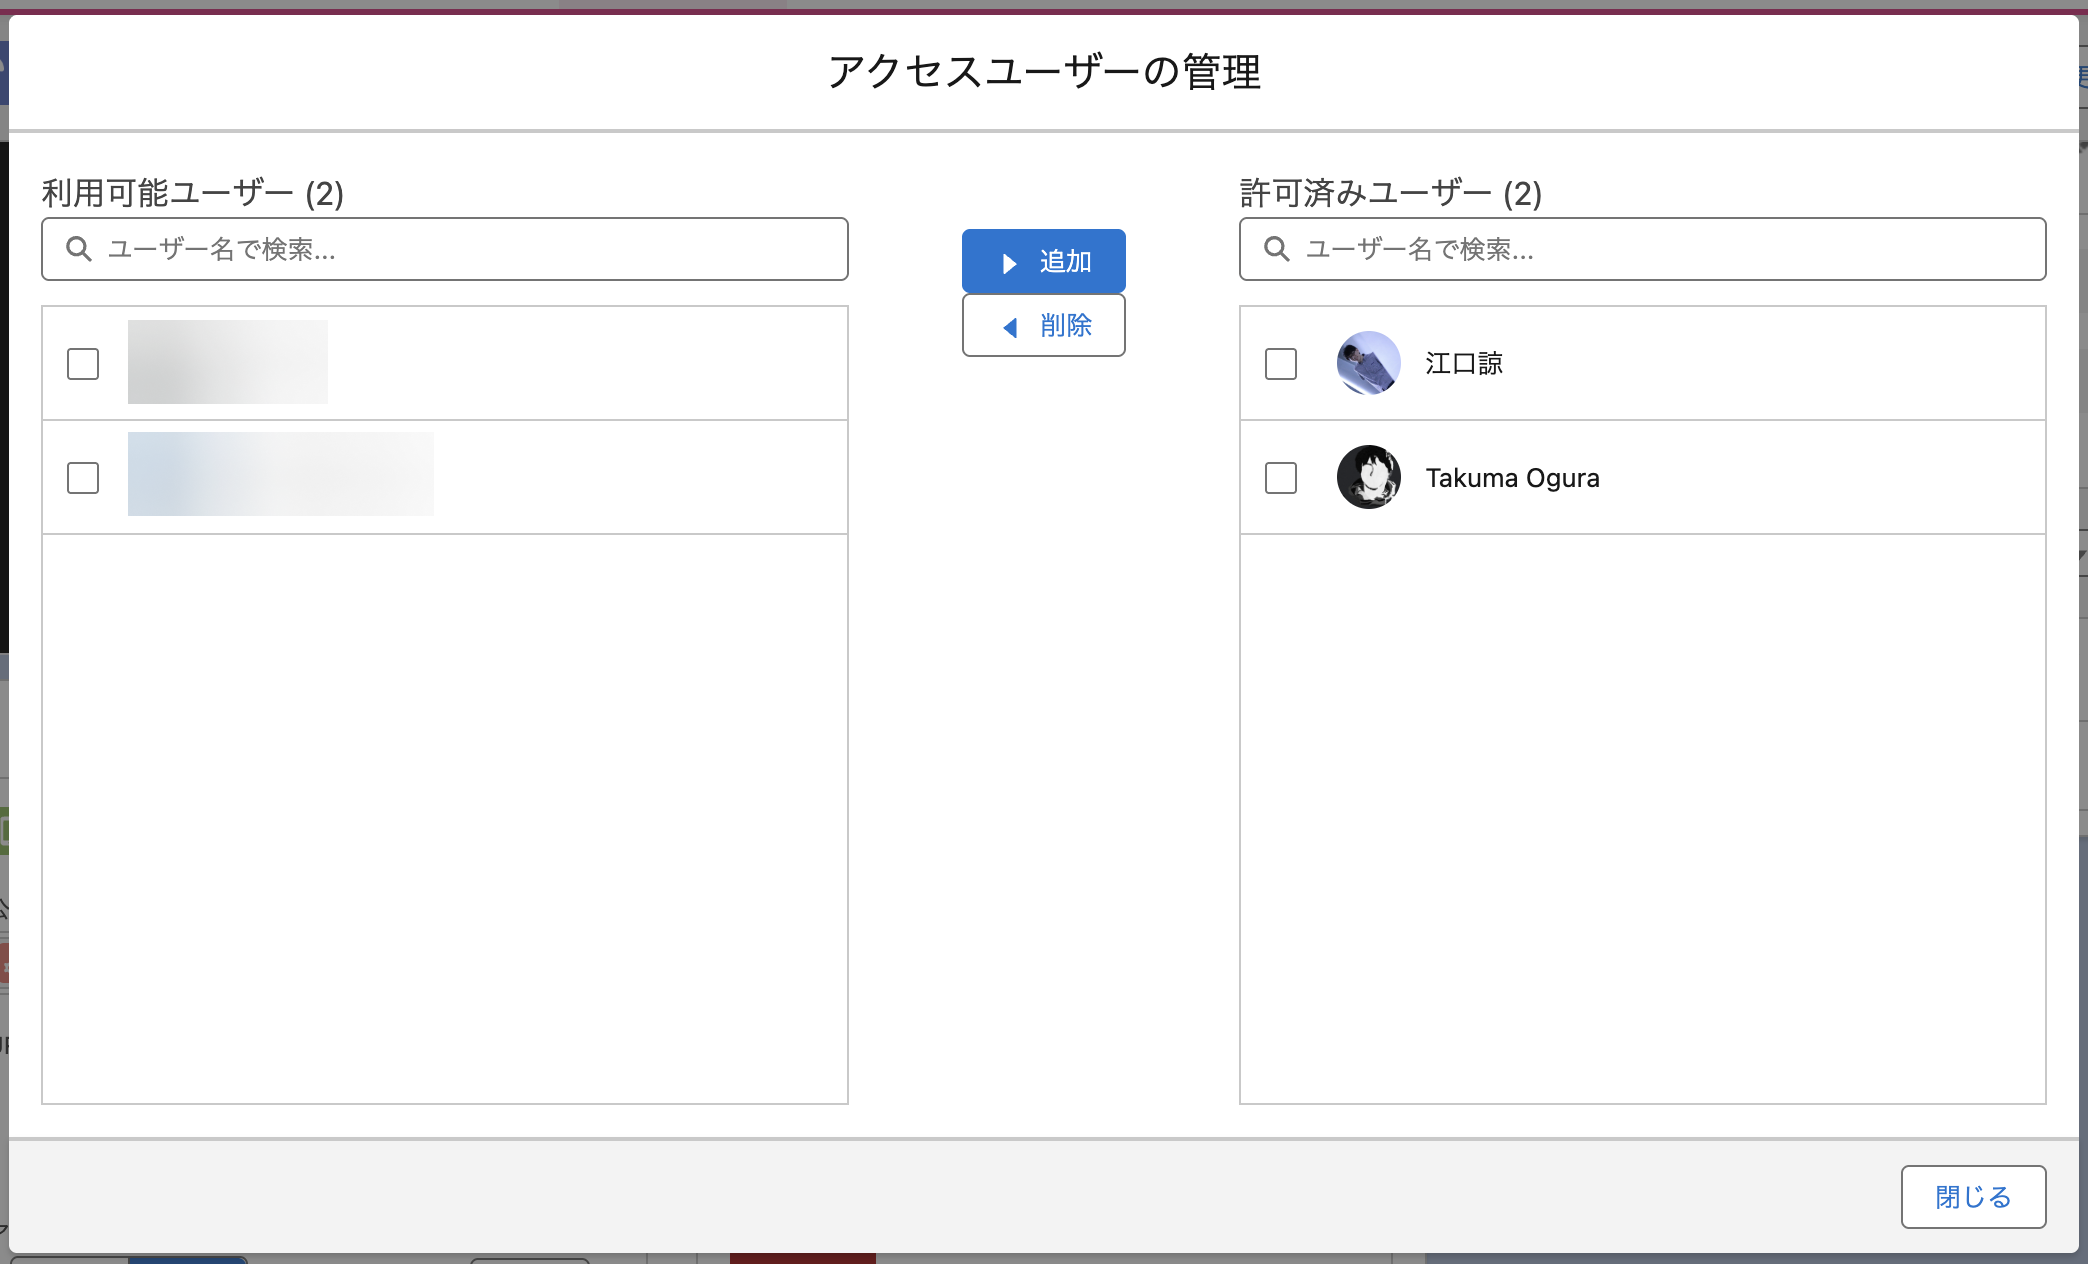Click the 閉じる (close) button

[x=1972, y=1197]
